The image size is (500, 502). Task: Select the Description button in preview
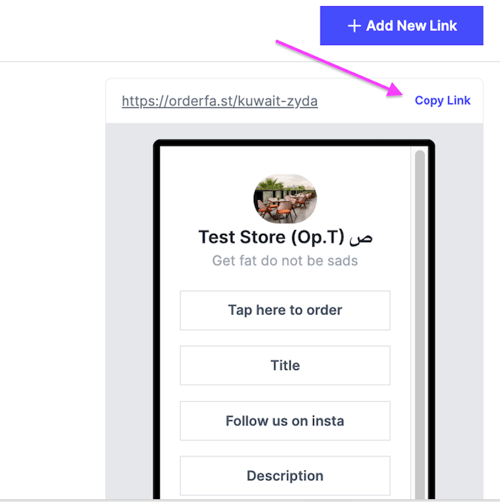point(285,476)
